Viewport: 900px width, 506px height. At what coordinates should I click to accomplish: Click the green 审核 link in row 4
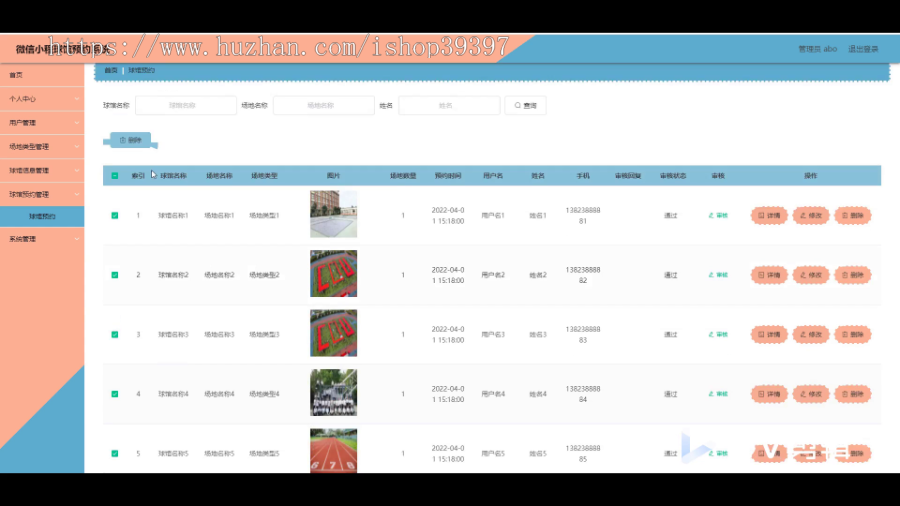tap(718, 394)
